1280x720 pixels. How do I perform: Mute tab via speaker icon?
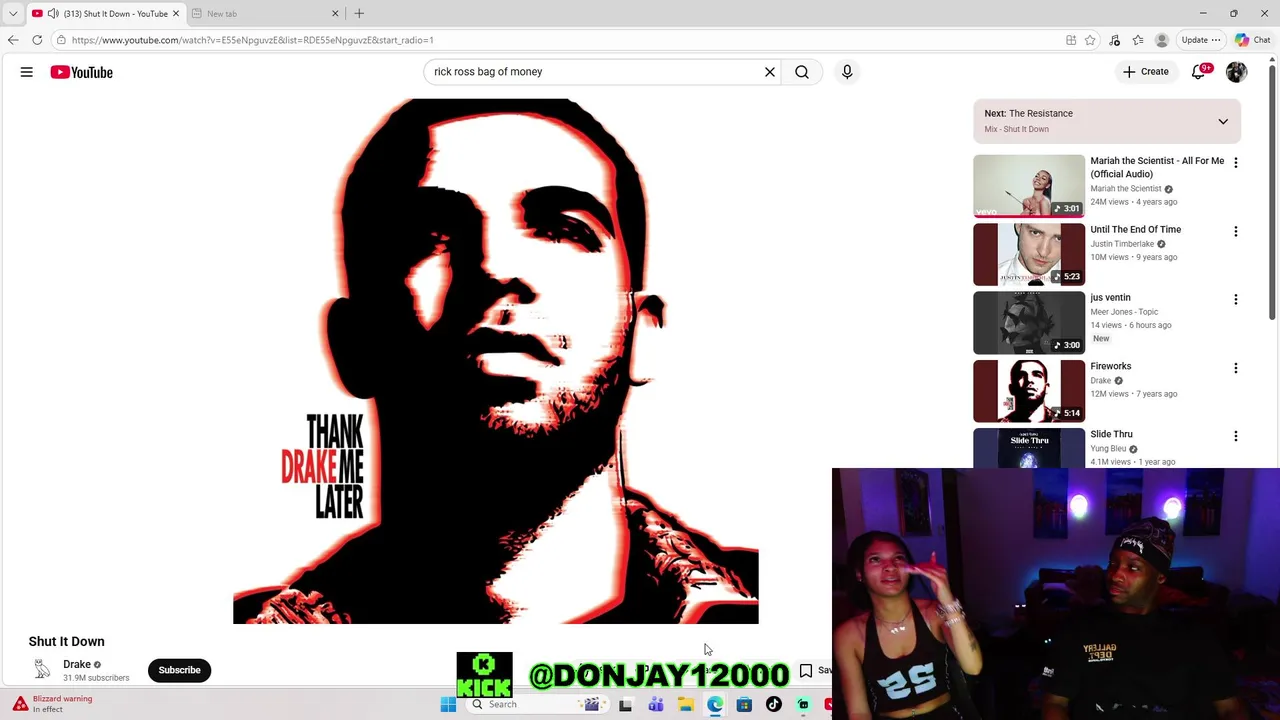52,14
